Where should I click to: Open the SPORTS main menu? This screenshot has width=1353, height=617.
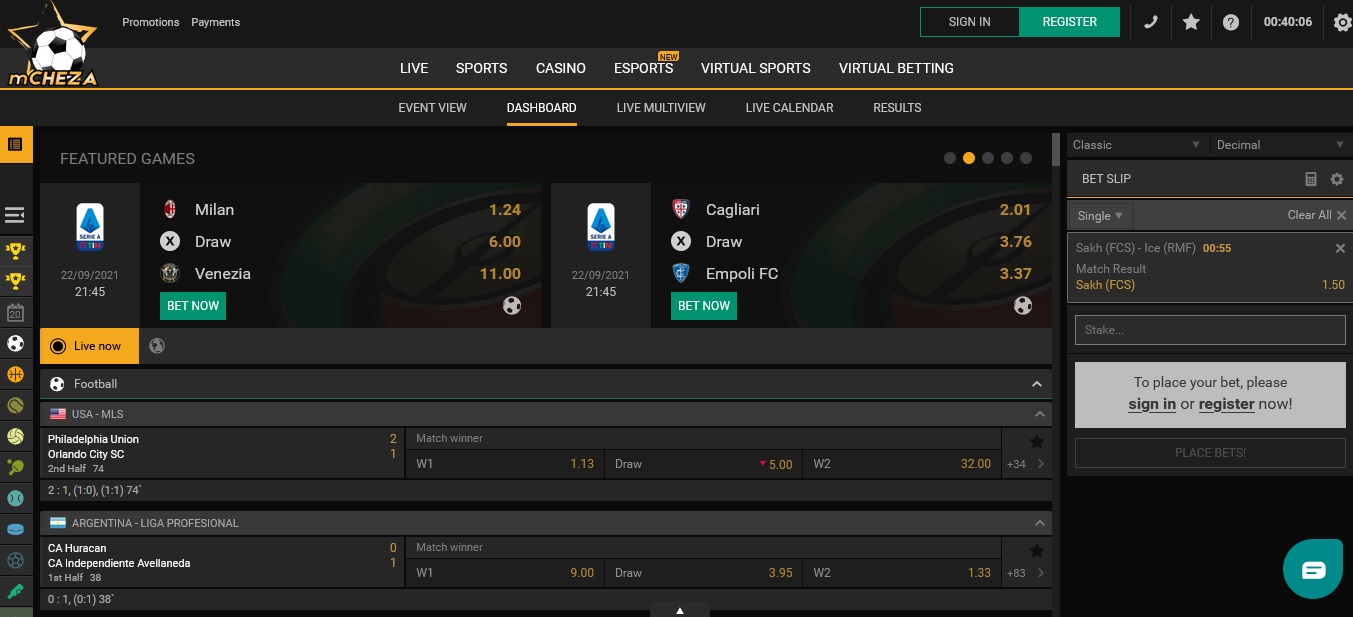pos(482,68)
